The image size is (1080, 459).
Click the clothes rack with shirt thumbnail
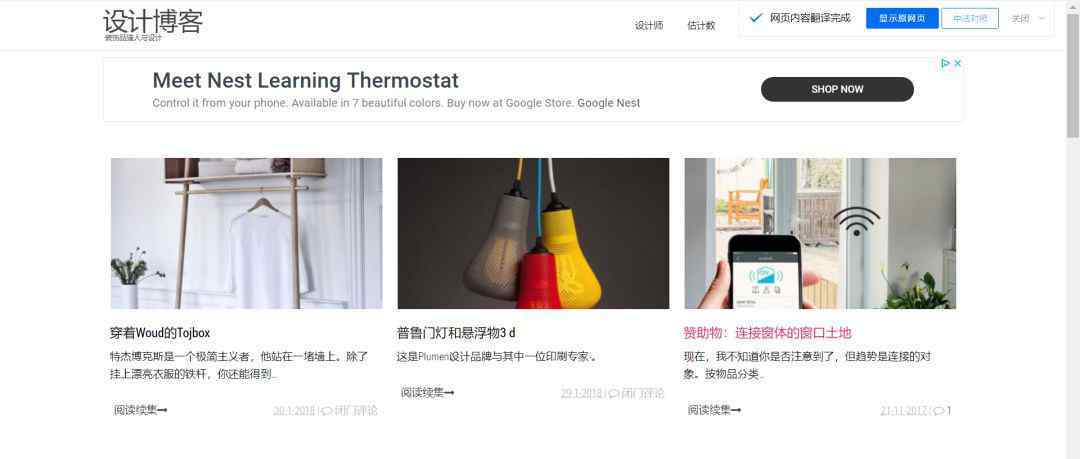click(247, 233)
